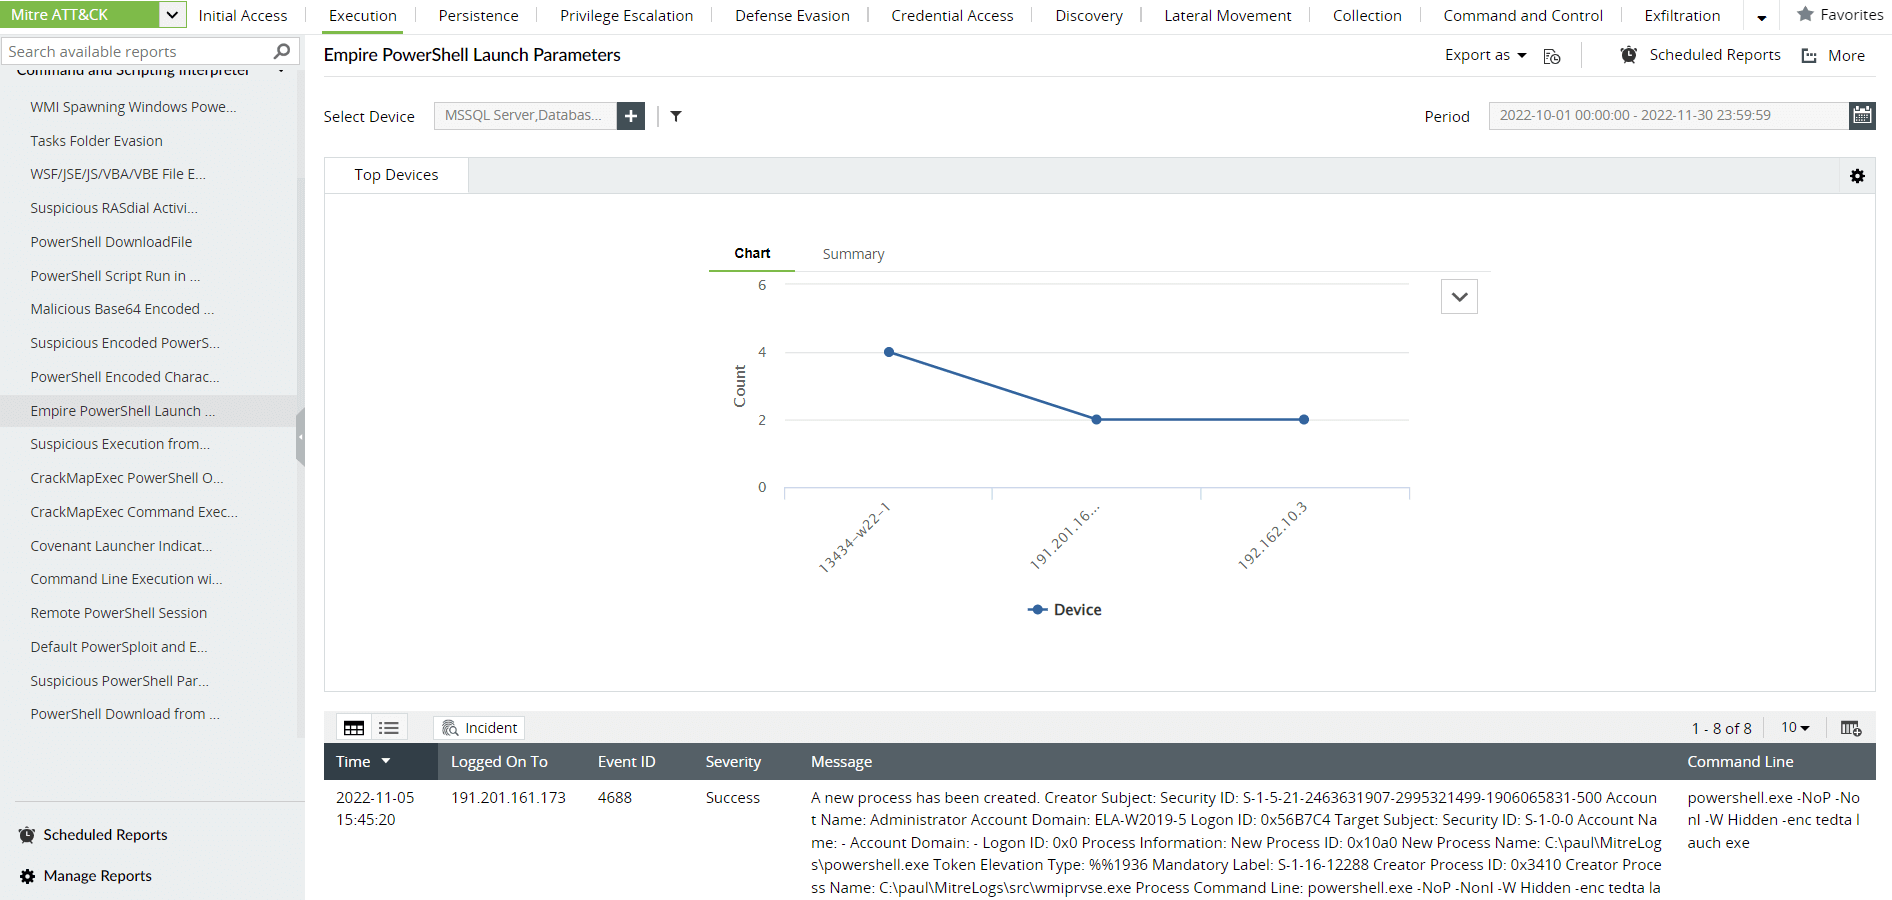Open the Tasks Folder Evasion report
1892x900 pixels.
96,141
